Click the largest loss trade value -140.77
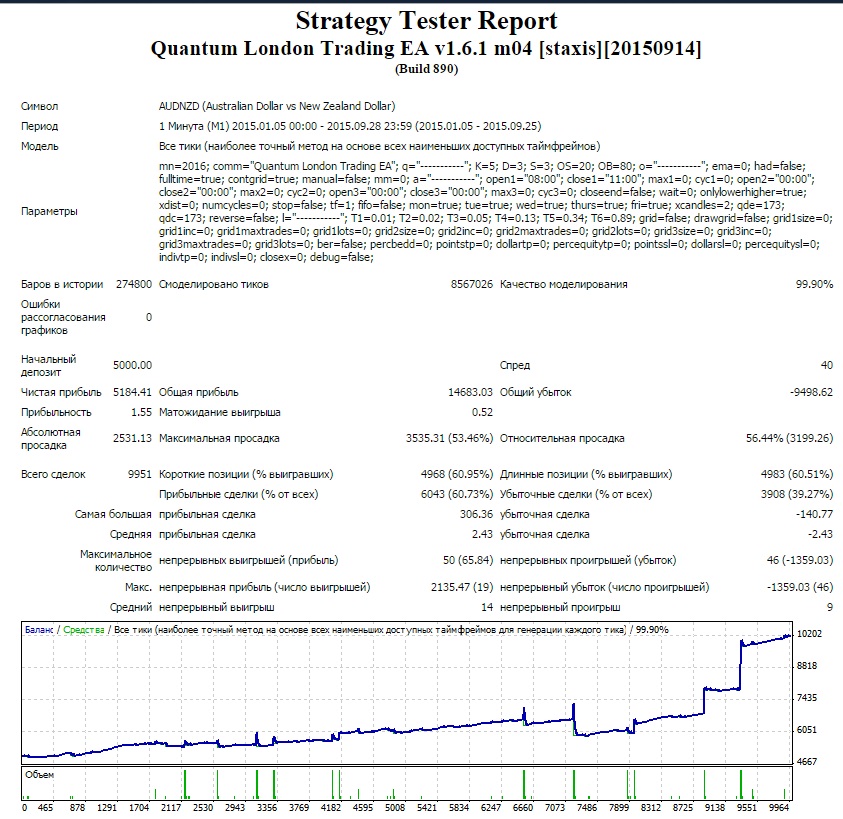Viewport: 843px width, 819px height. pyautogui.click(x=814, y=514)
